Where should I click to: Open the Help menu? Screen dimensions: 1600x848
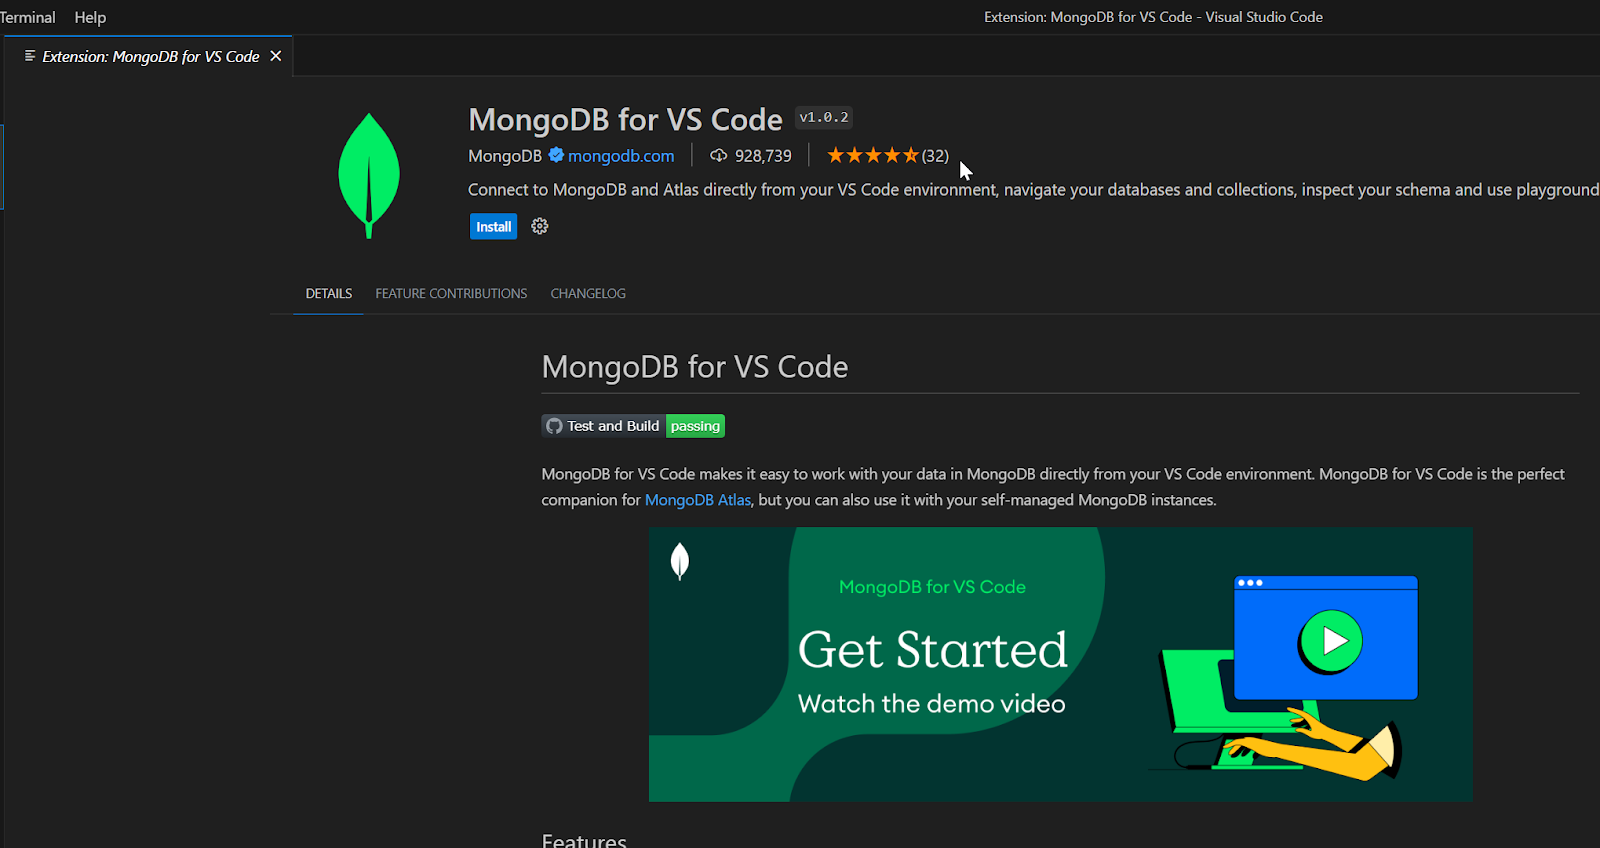(90, 17)
